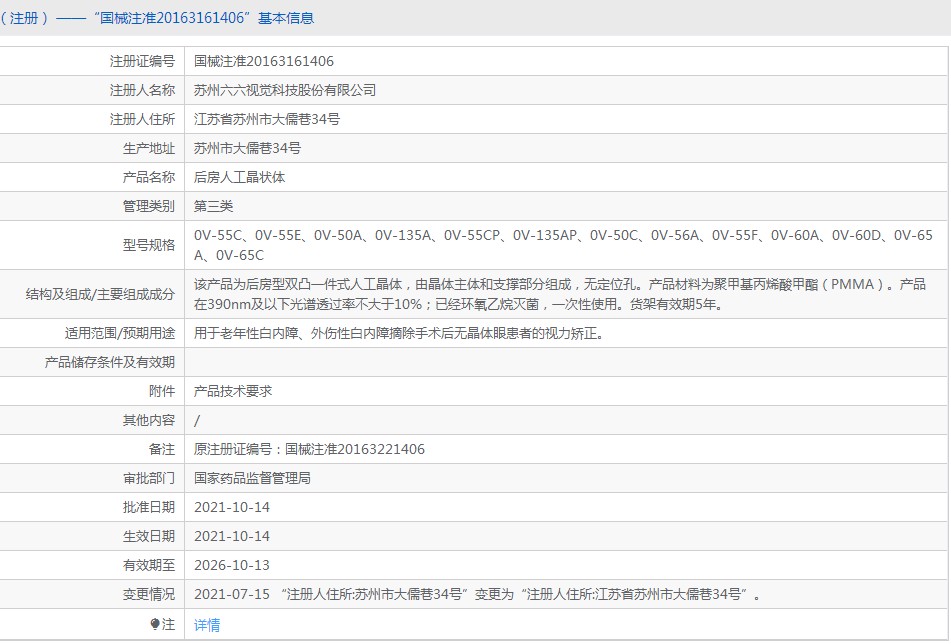Open the 详情 details link
Image resolution: width=951 pixels, height=644 pixels.
[207, 625]
